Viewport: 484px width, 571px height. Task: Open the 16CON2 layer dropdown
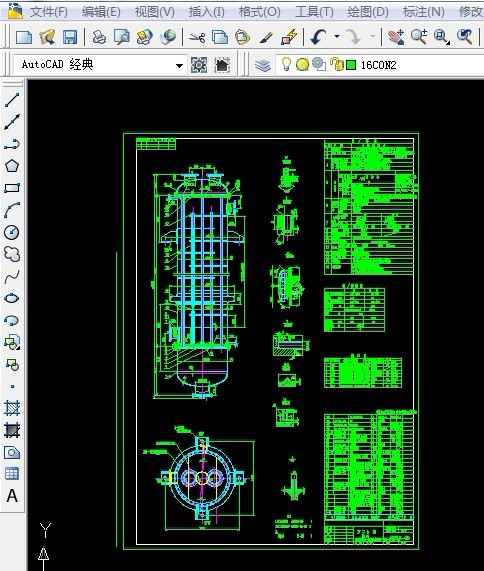pos(379,65)
